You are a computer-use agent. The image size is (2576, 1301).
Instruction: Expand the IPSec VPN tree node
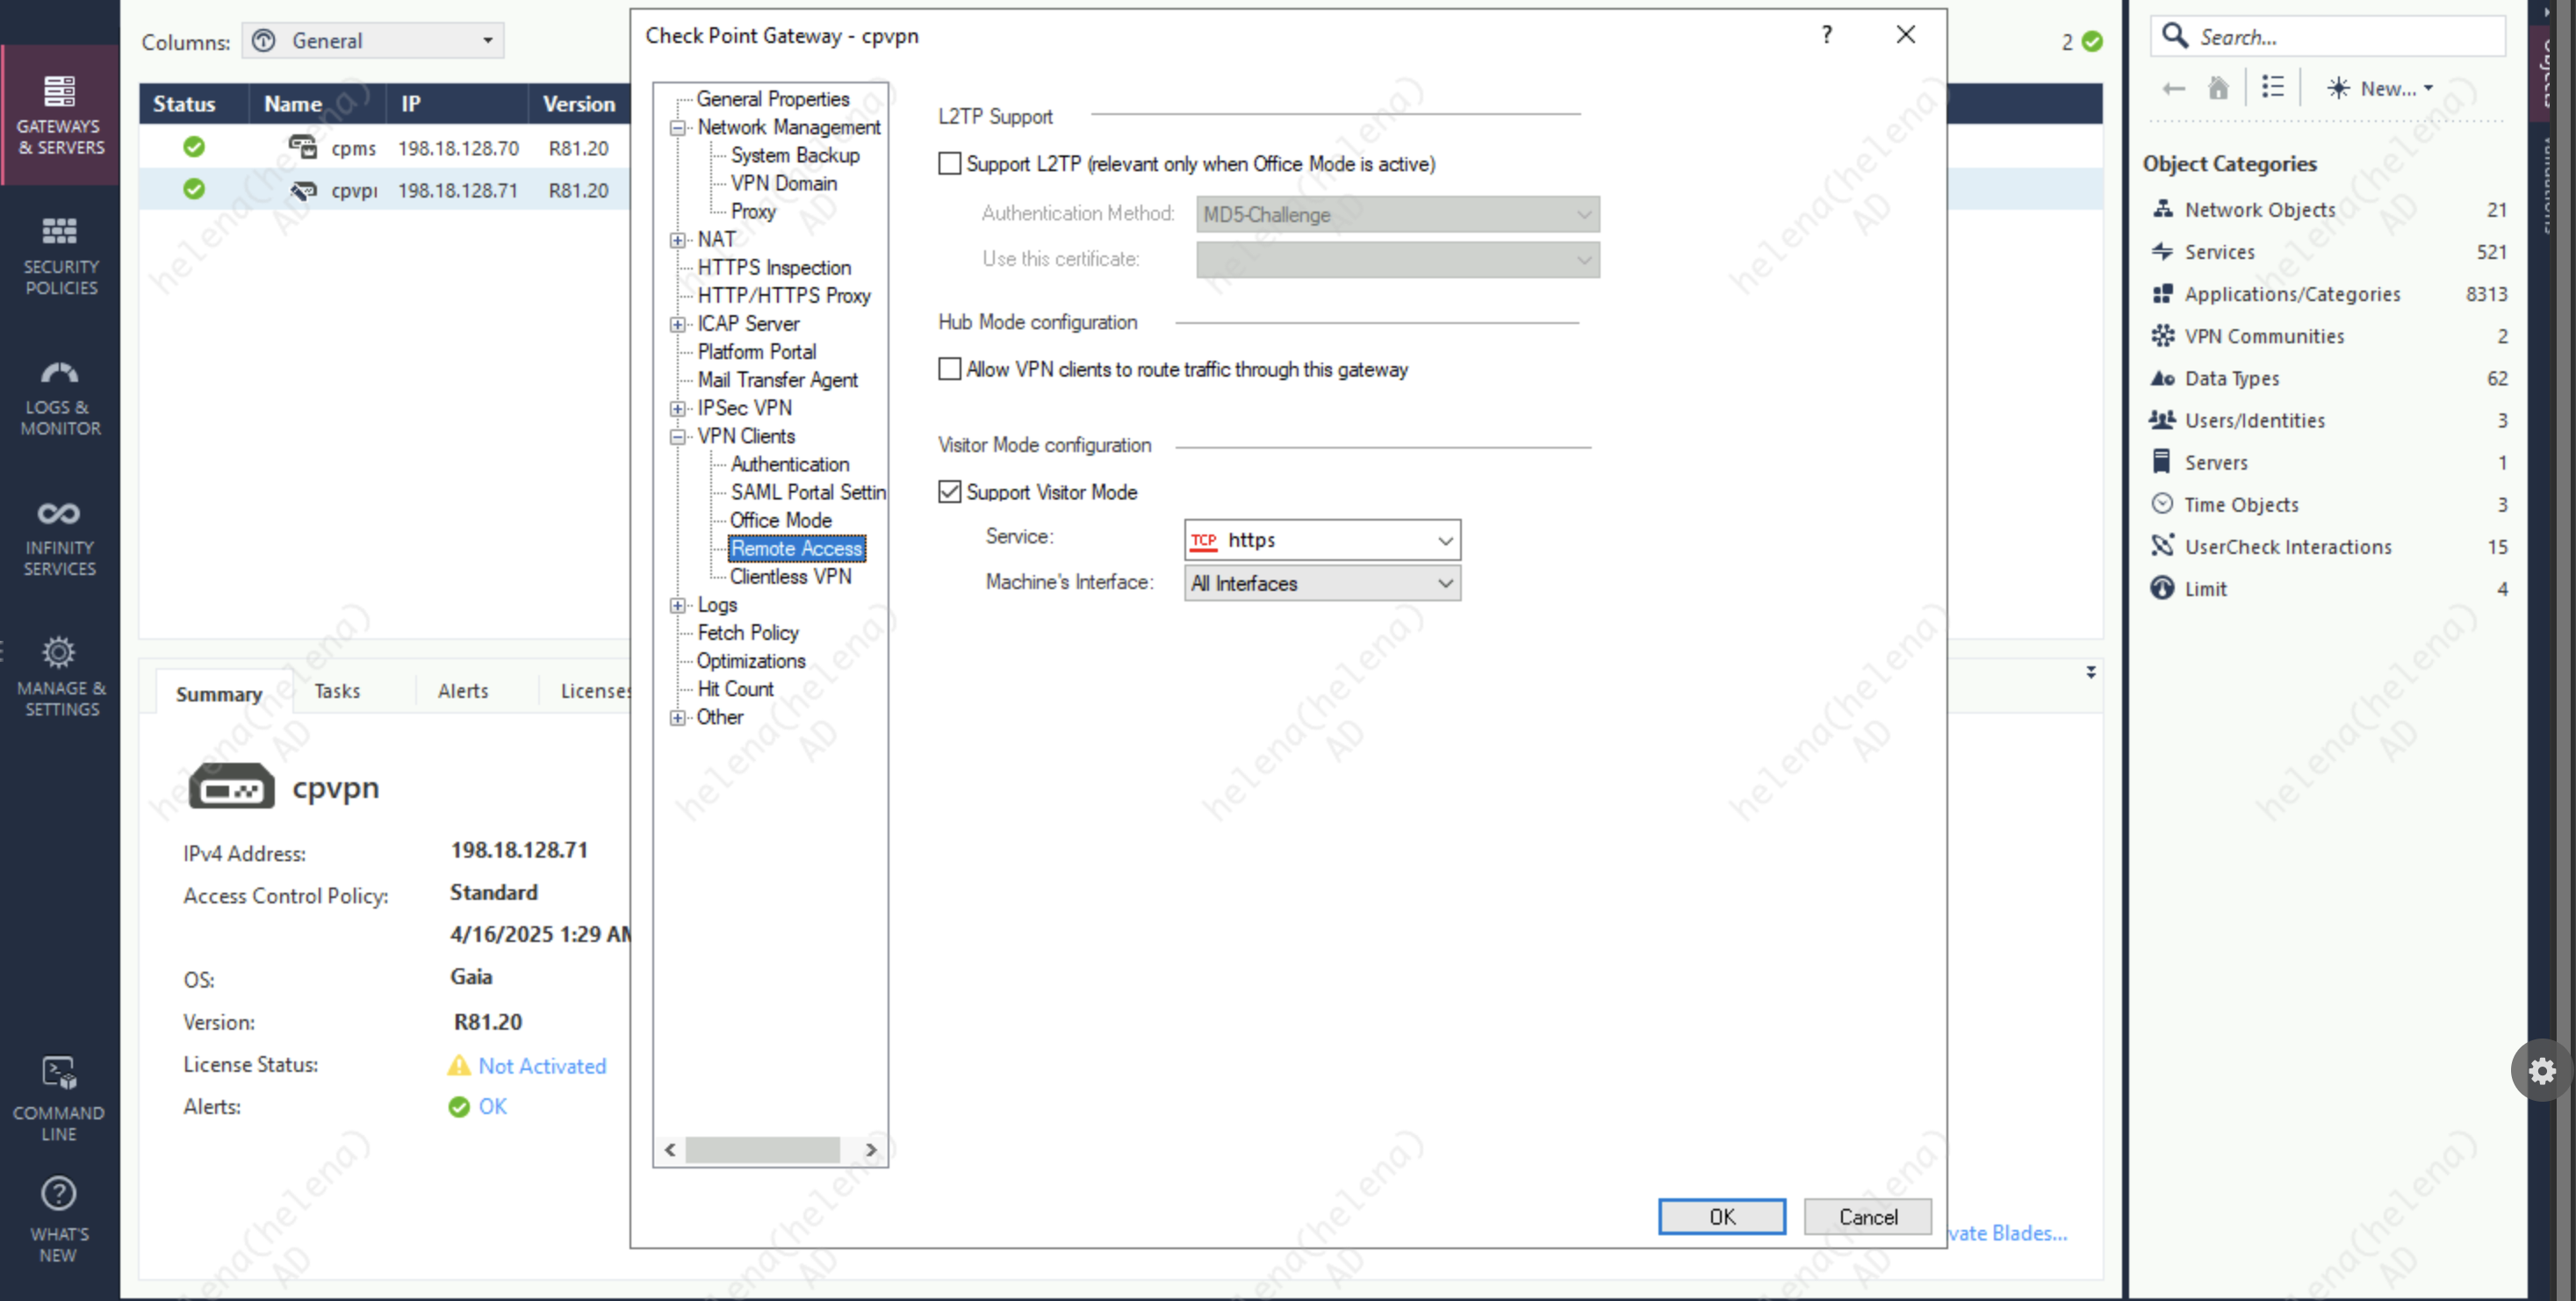(x=678, y=409)
